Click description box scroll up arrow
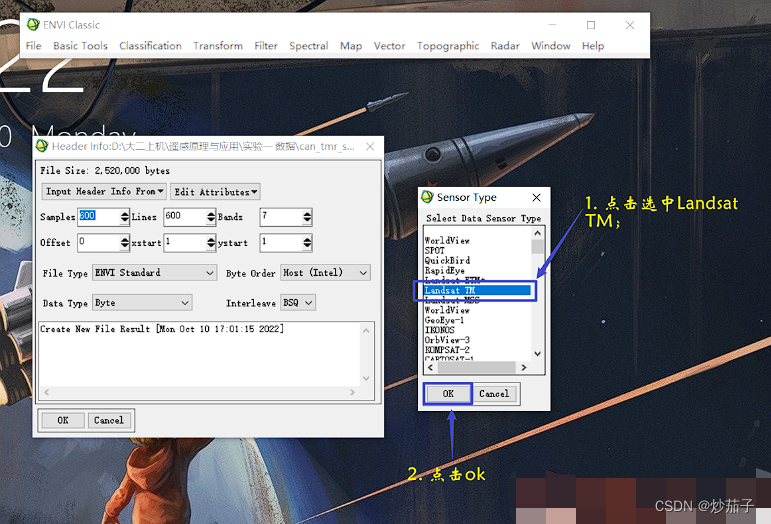 coord(366,331)
